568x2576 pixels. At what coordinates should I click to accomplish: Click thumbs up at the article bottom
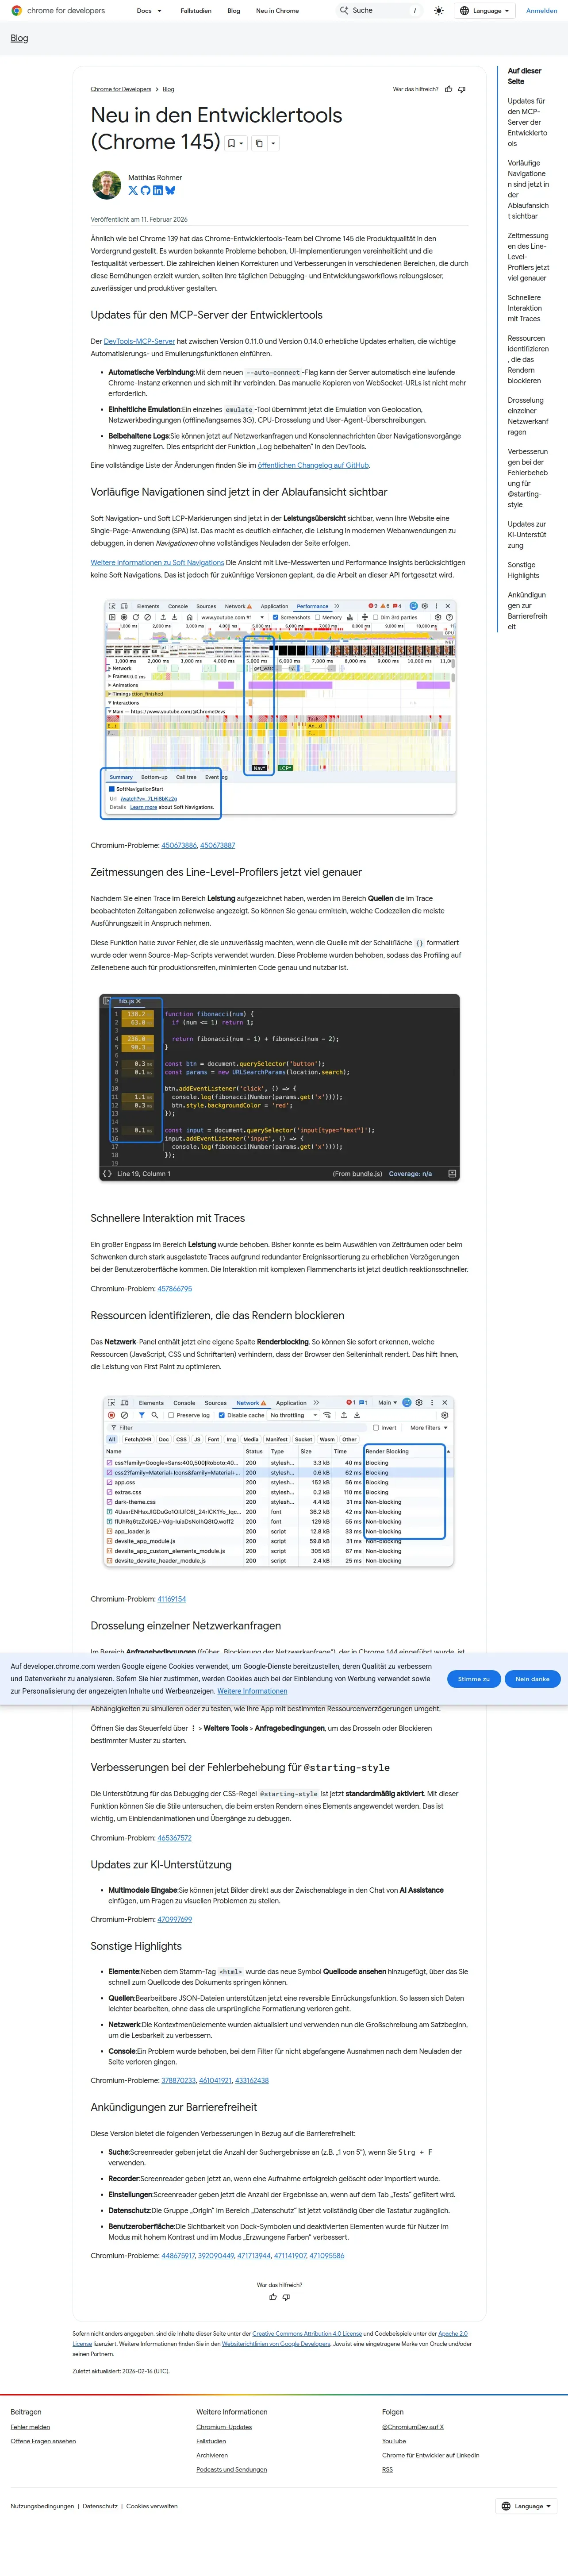[273, 2297]
